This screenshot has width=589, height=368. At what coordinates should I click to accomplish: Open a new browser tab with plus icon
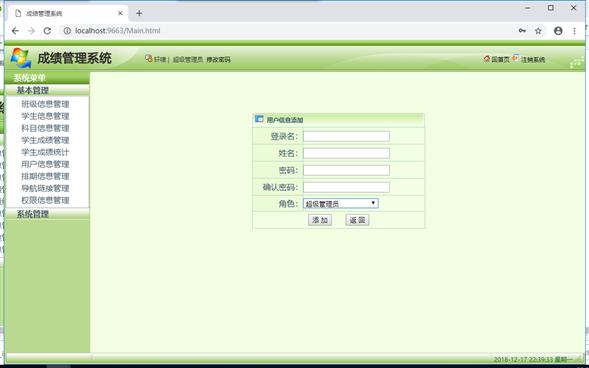click(139, 13)
